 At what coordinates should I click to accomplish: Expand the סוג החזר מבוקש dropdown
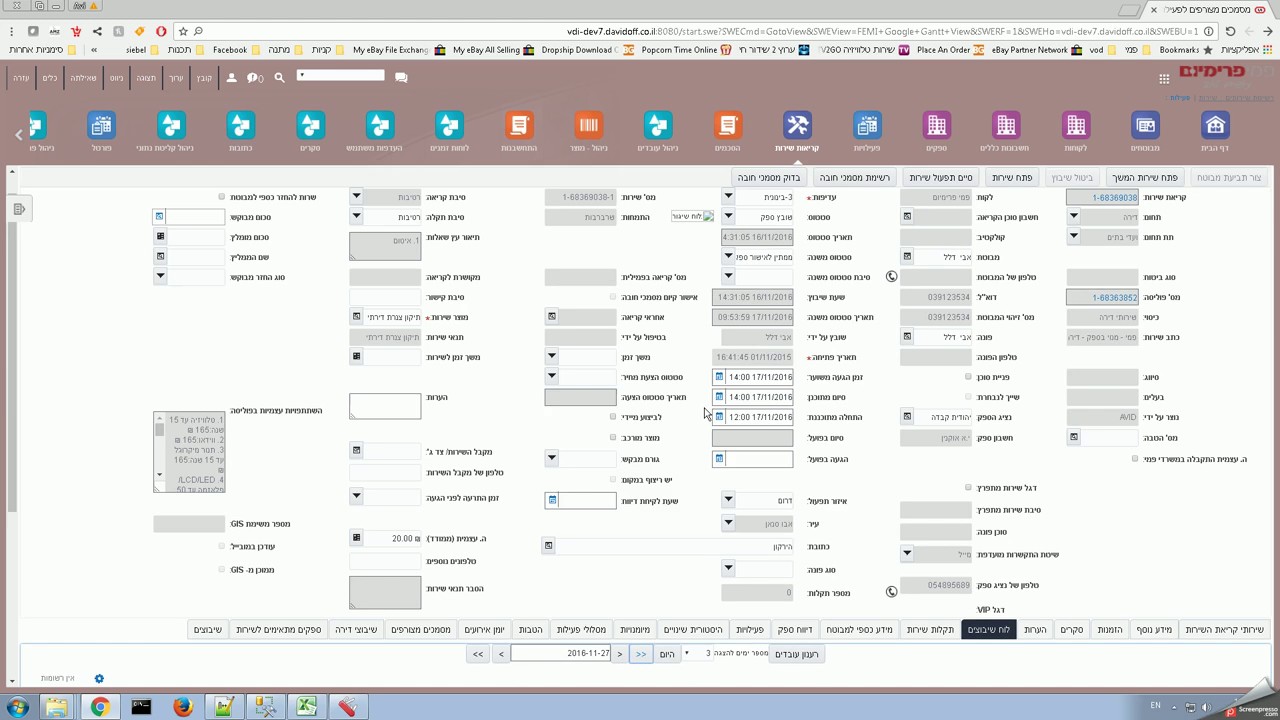(160, 276)
